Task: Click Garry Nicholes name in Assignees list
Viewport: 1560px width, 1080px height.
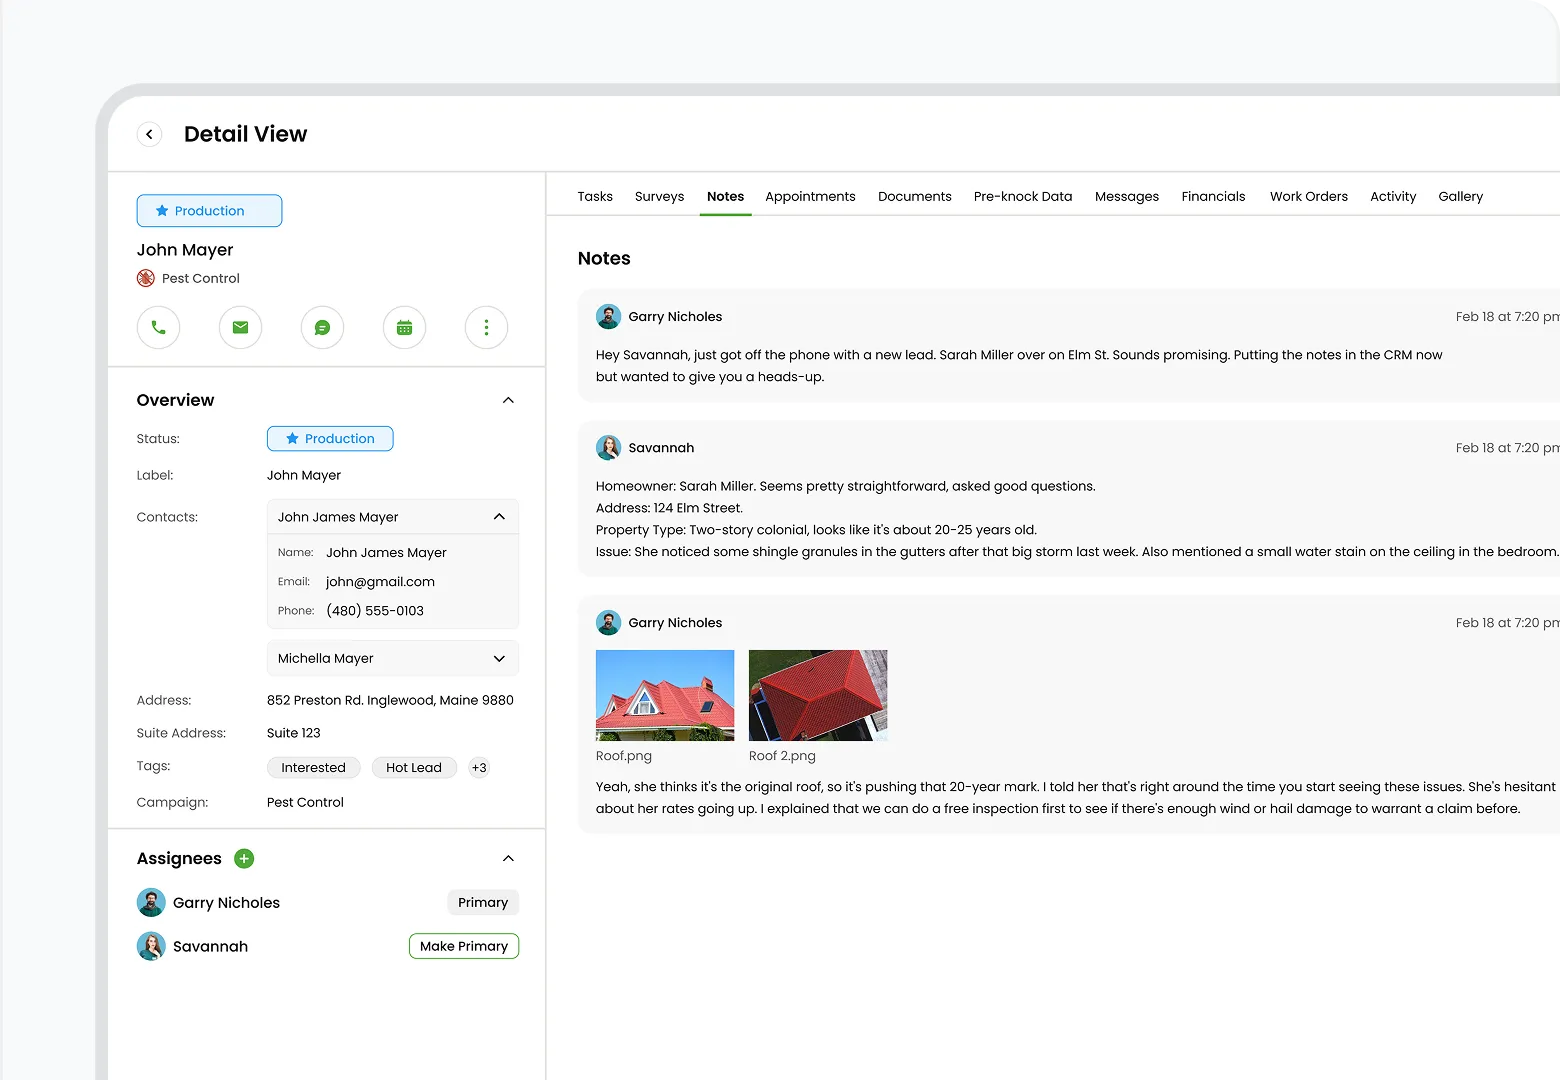Action: 226,902
